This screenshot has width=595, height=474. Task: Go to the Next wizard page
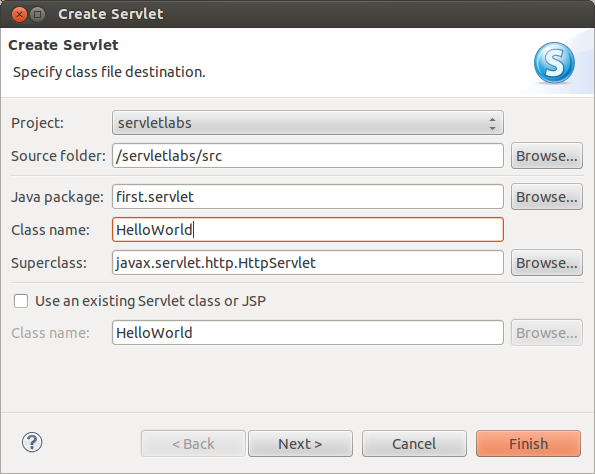point(300,444)
